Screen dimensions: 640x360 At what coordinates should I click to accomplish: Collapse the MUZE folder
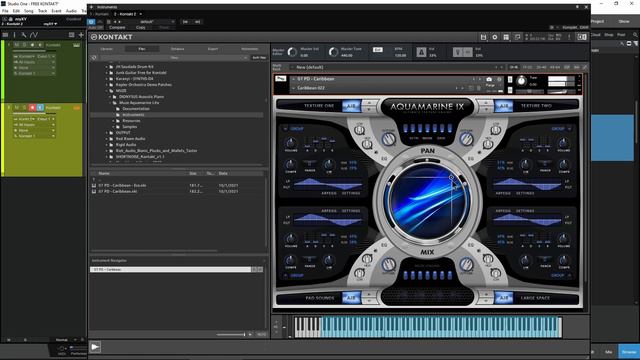coord(107,91)
